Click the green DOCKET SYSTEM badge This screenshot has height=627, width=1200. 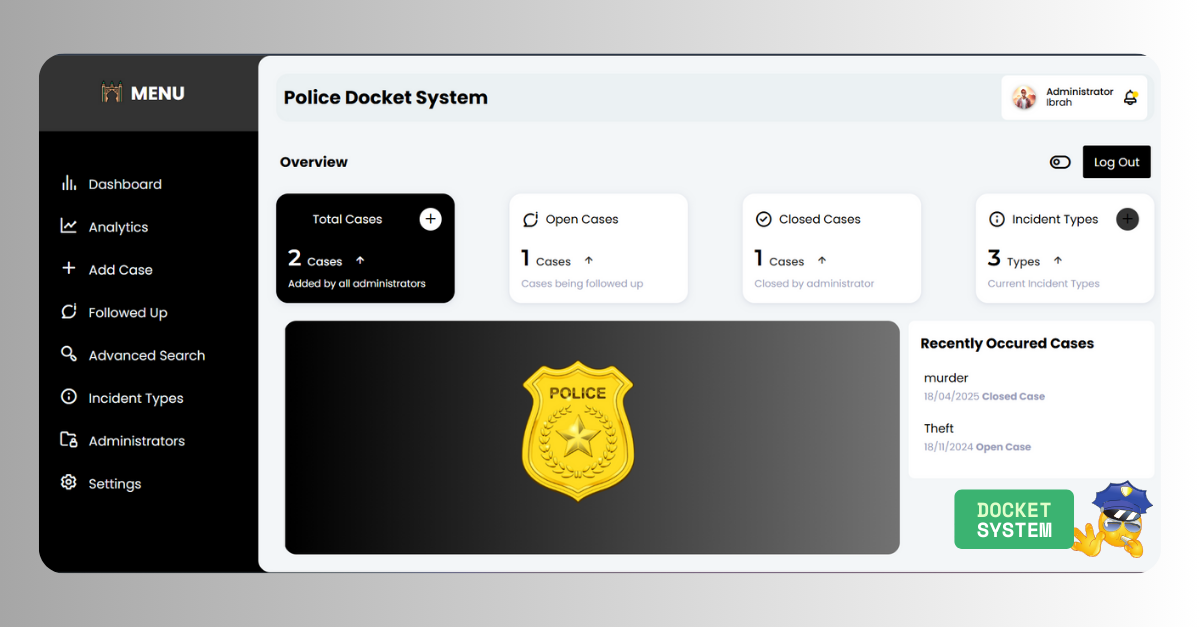(x=1013, y=518)
